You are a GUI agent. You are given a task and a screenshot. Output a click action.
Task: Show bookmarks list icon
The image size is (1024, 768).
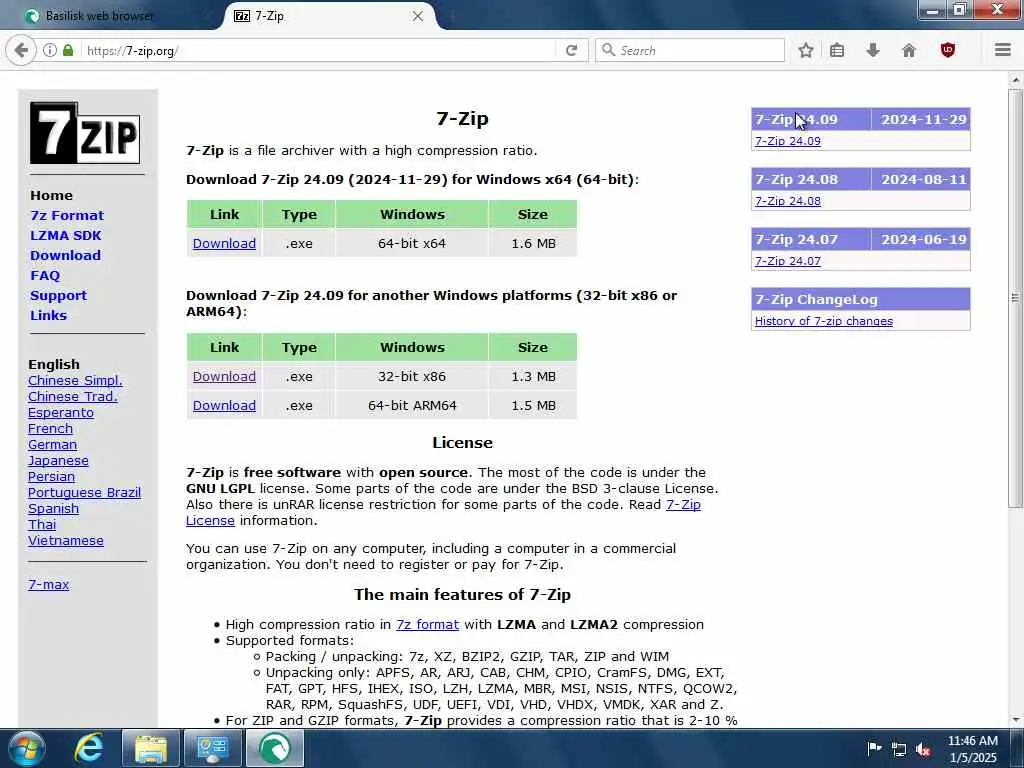pos(837,50)
